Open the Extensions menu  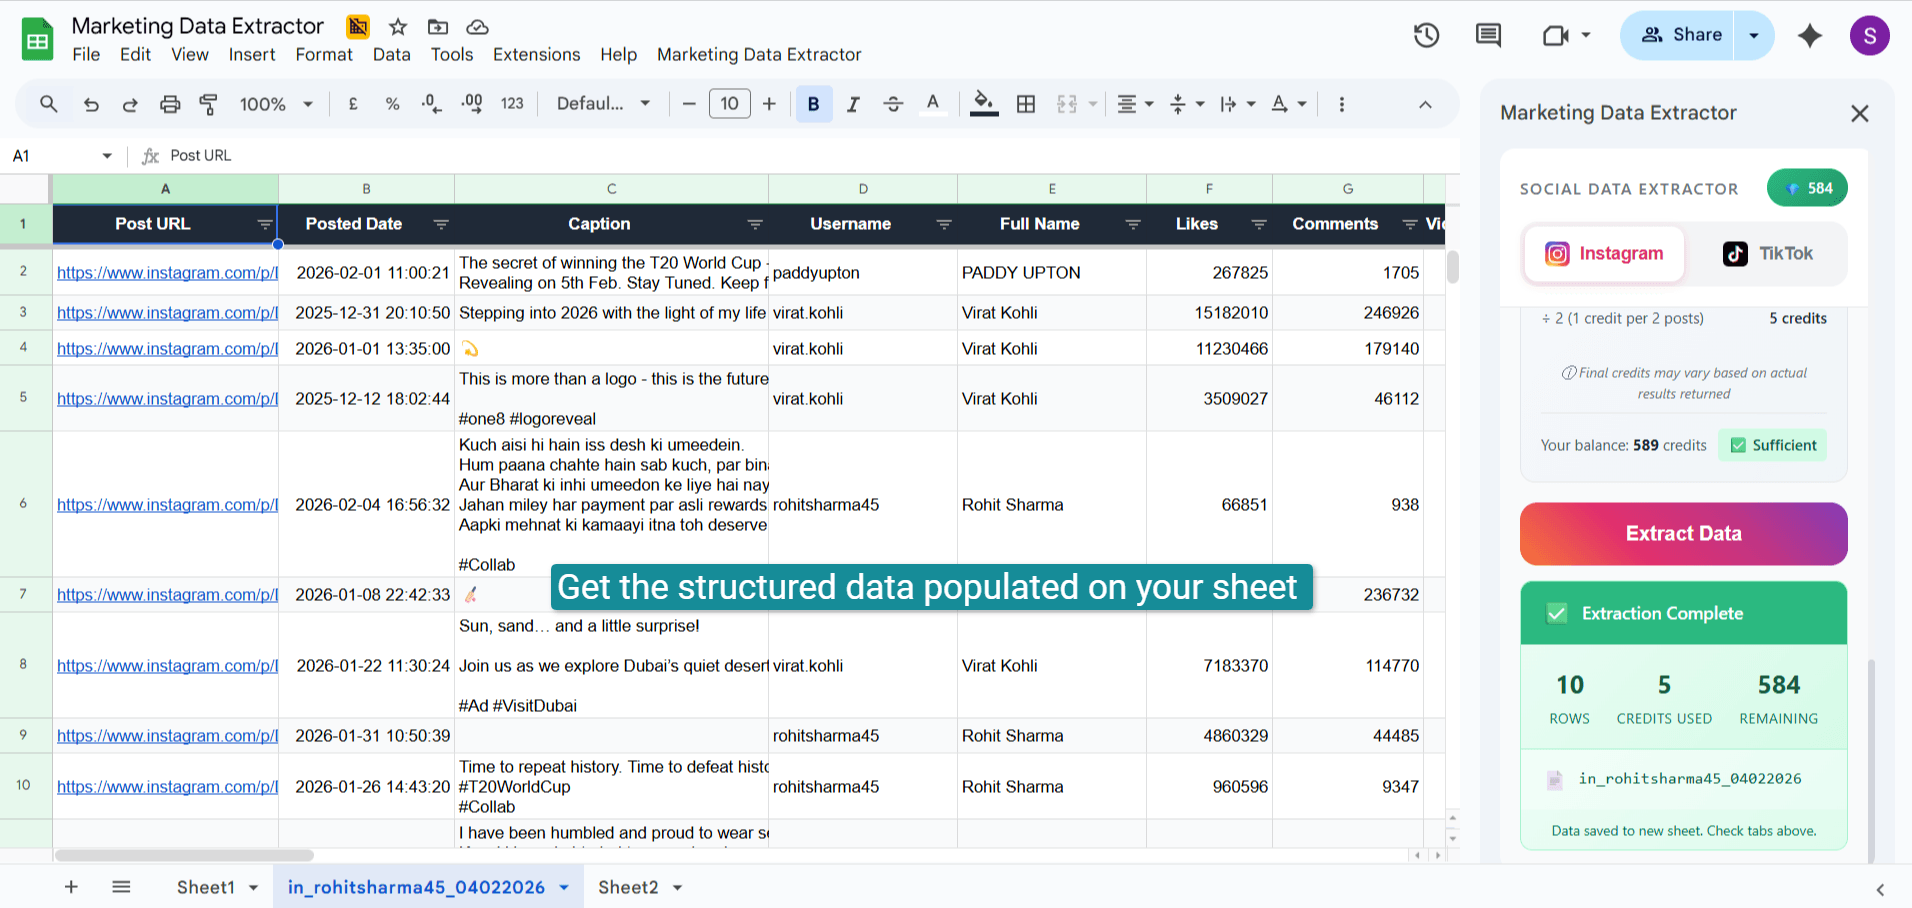(x=536, y=55)
